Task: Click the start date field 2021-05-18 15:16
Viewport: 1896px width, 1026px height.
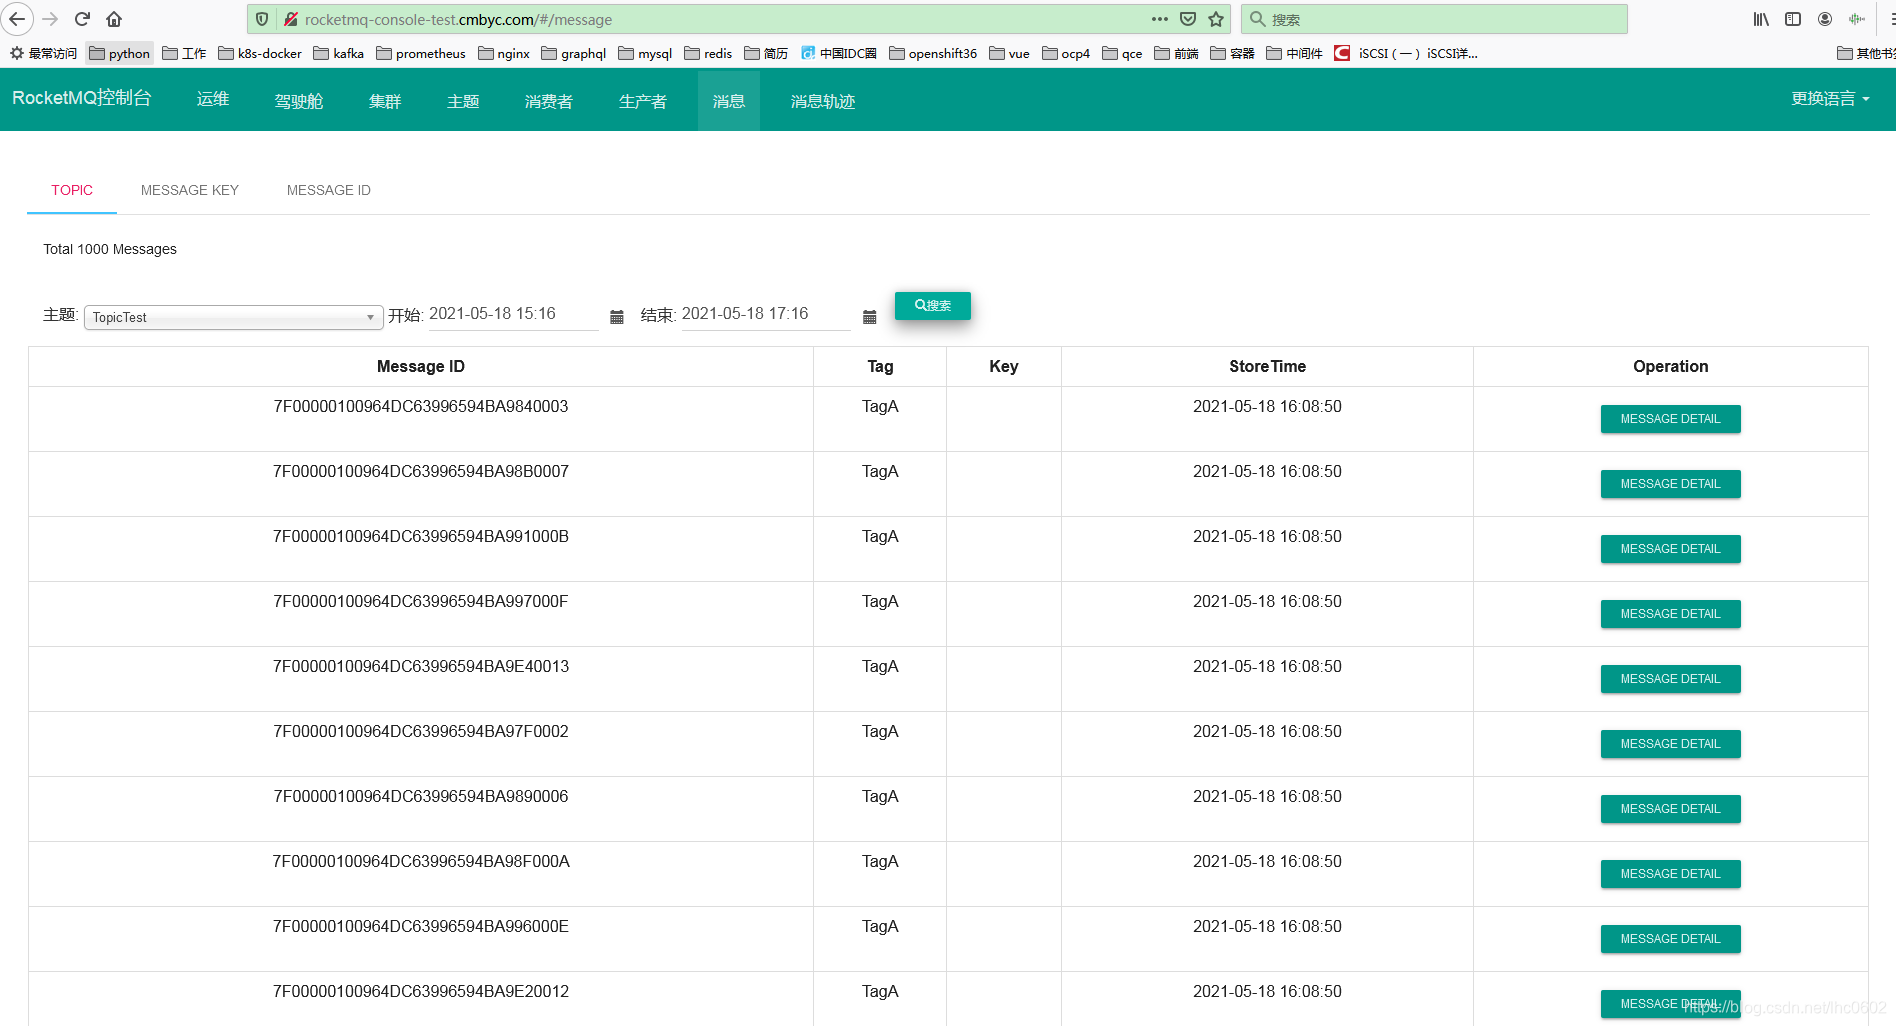Action: [x=513, y=314]
